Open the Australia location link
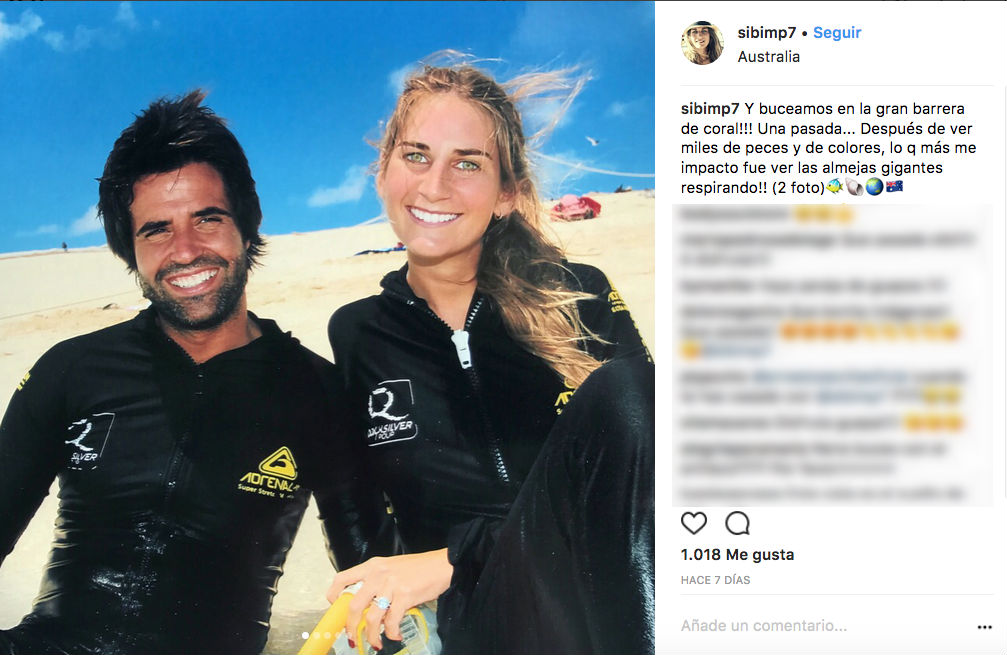Screen dimensions: 1007x655 [769, 57]
